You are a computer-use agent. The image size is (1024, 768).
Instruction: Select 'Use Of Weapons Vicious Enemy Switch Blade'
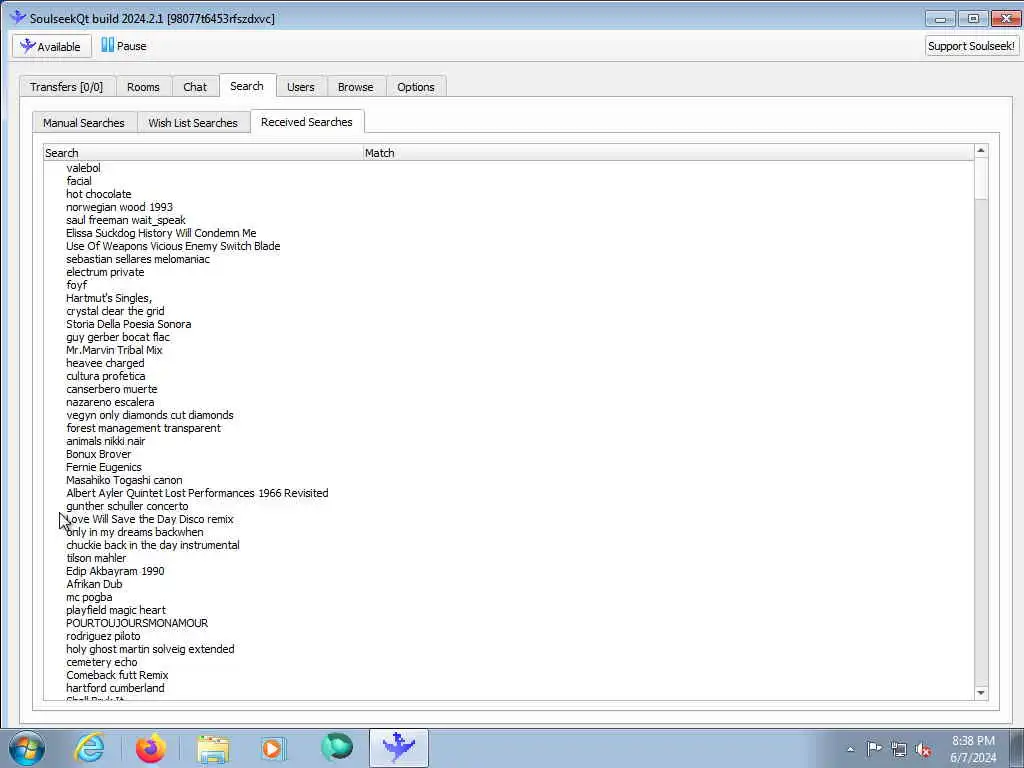[x=173, y=246]
